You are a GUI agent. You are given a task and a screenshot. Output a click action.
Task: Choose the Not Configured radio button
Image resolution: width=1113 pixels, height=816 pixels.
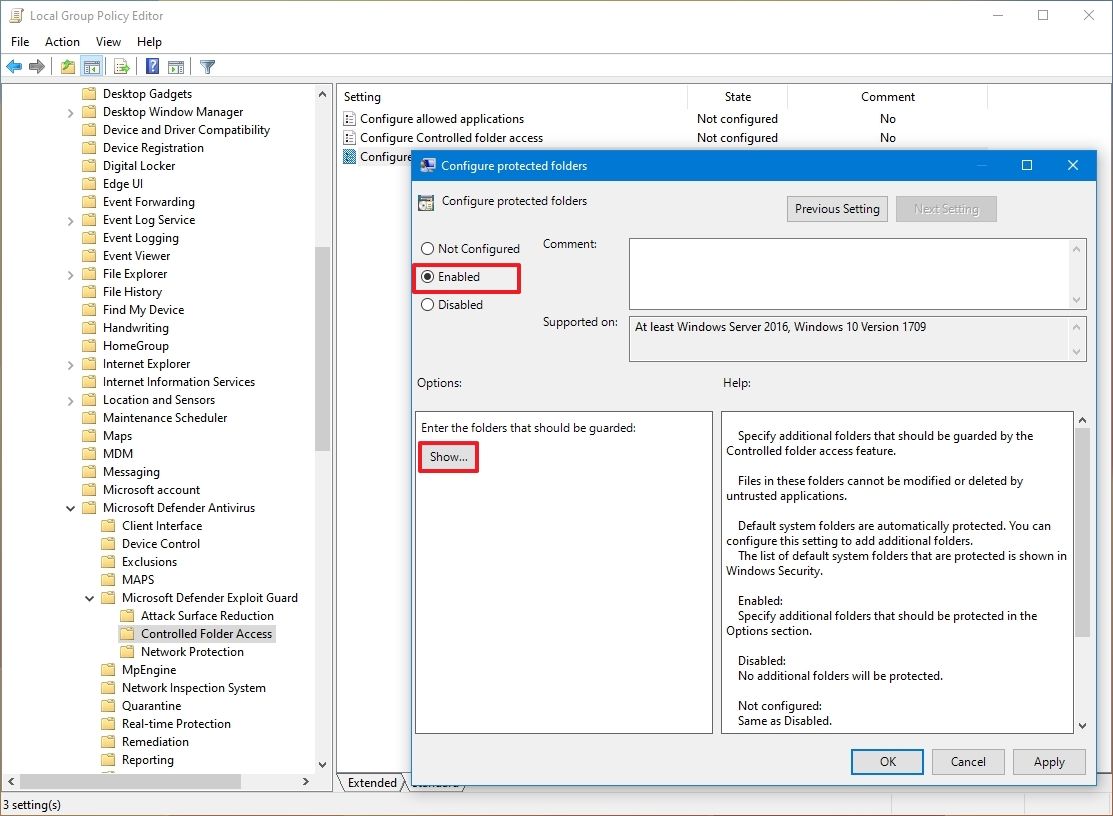428,248
